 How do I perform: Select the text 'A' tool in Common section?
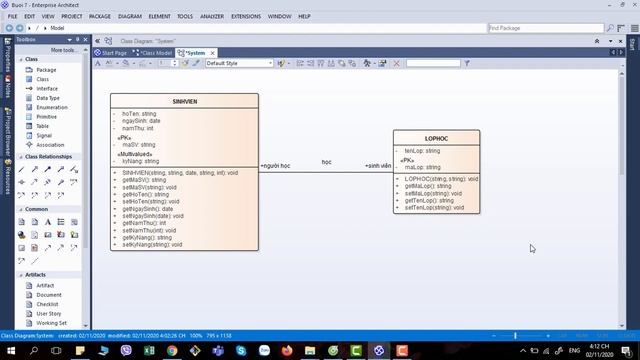48,222
